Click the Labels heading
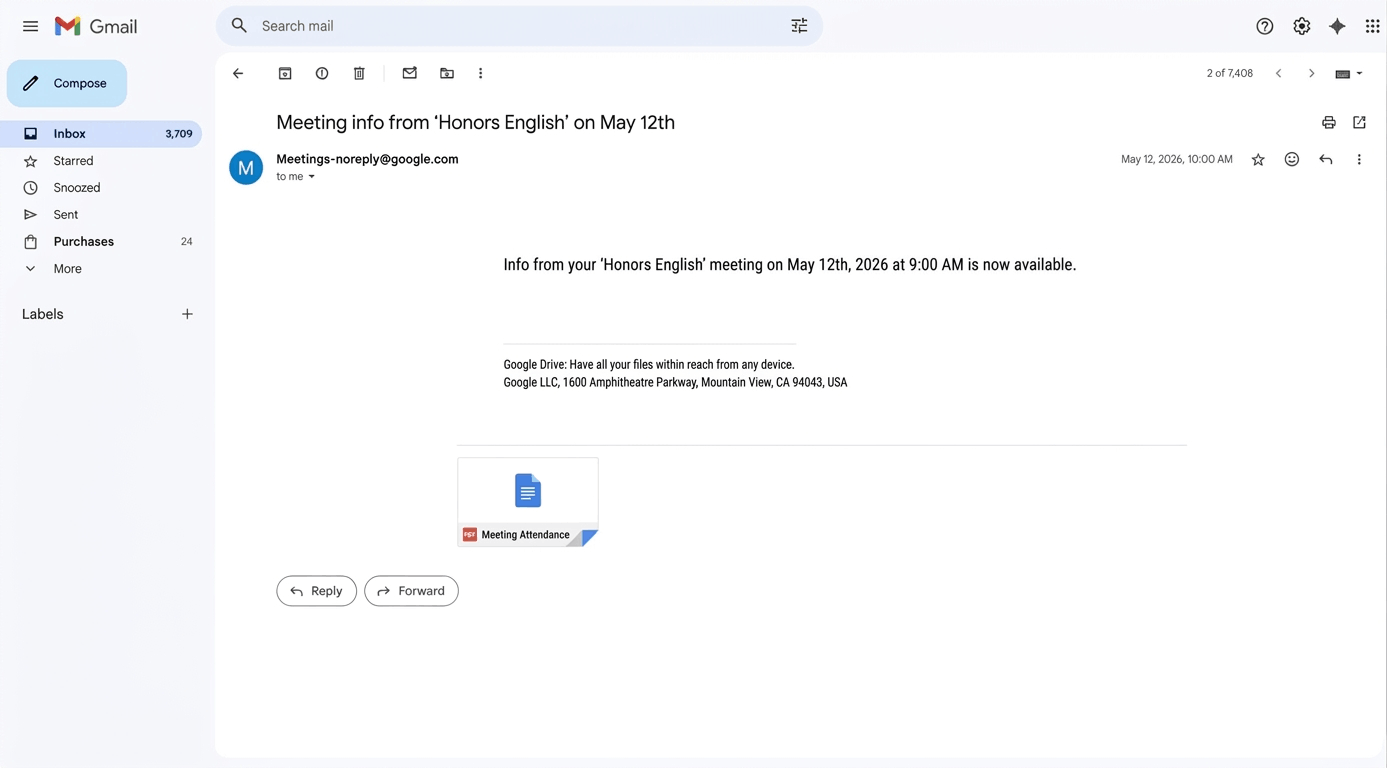Screen dimensions: 1387x768 pyautogui.click(x=43, y=314)
